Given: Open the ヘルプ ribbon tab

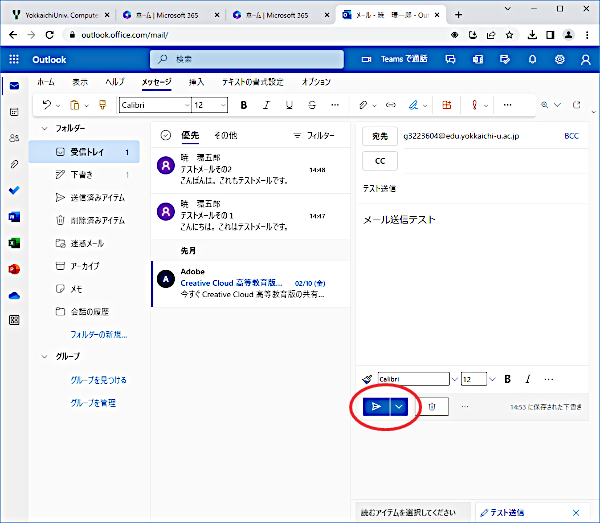Looking at the screenshot, I should 115,82.
